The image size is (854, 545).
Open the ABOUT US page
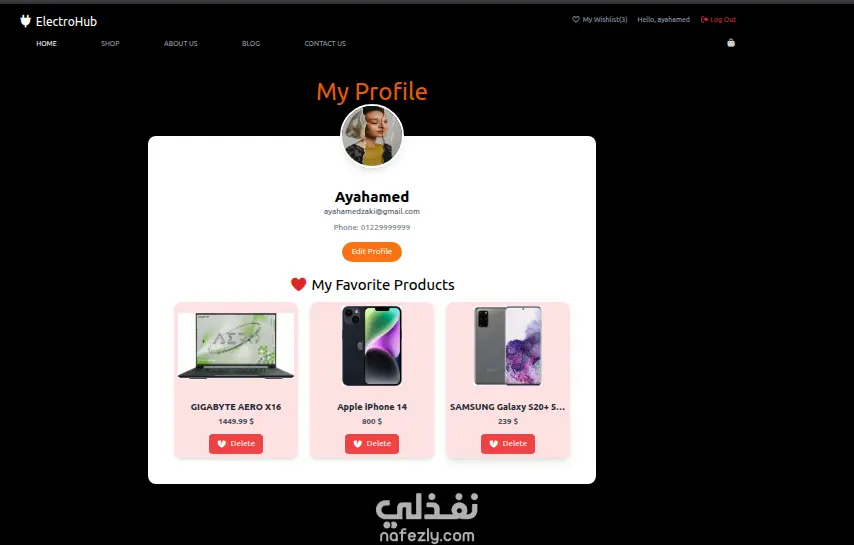[x=181, y=44]
